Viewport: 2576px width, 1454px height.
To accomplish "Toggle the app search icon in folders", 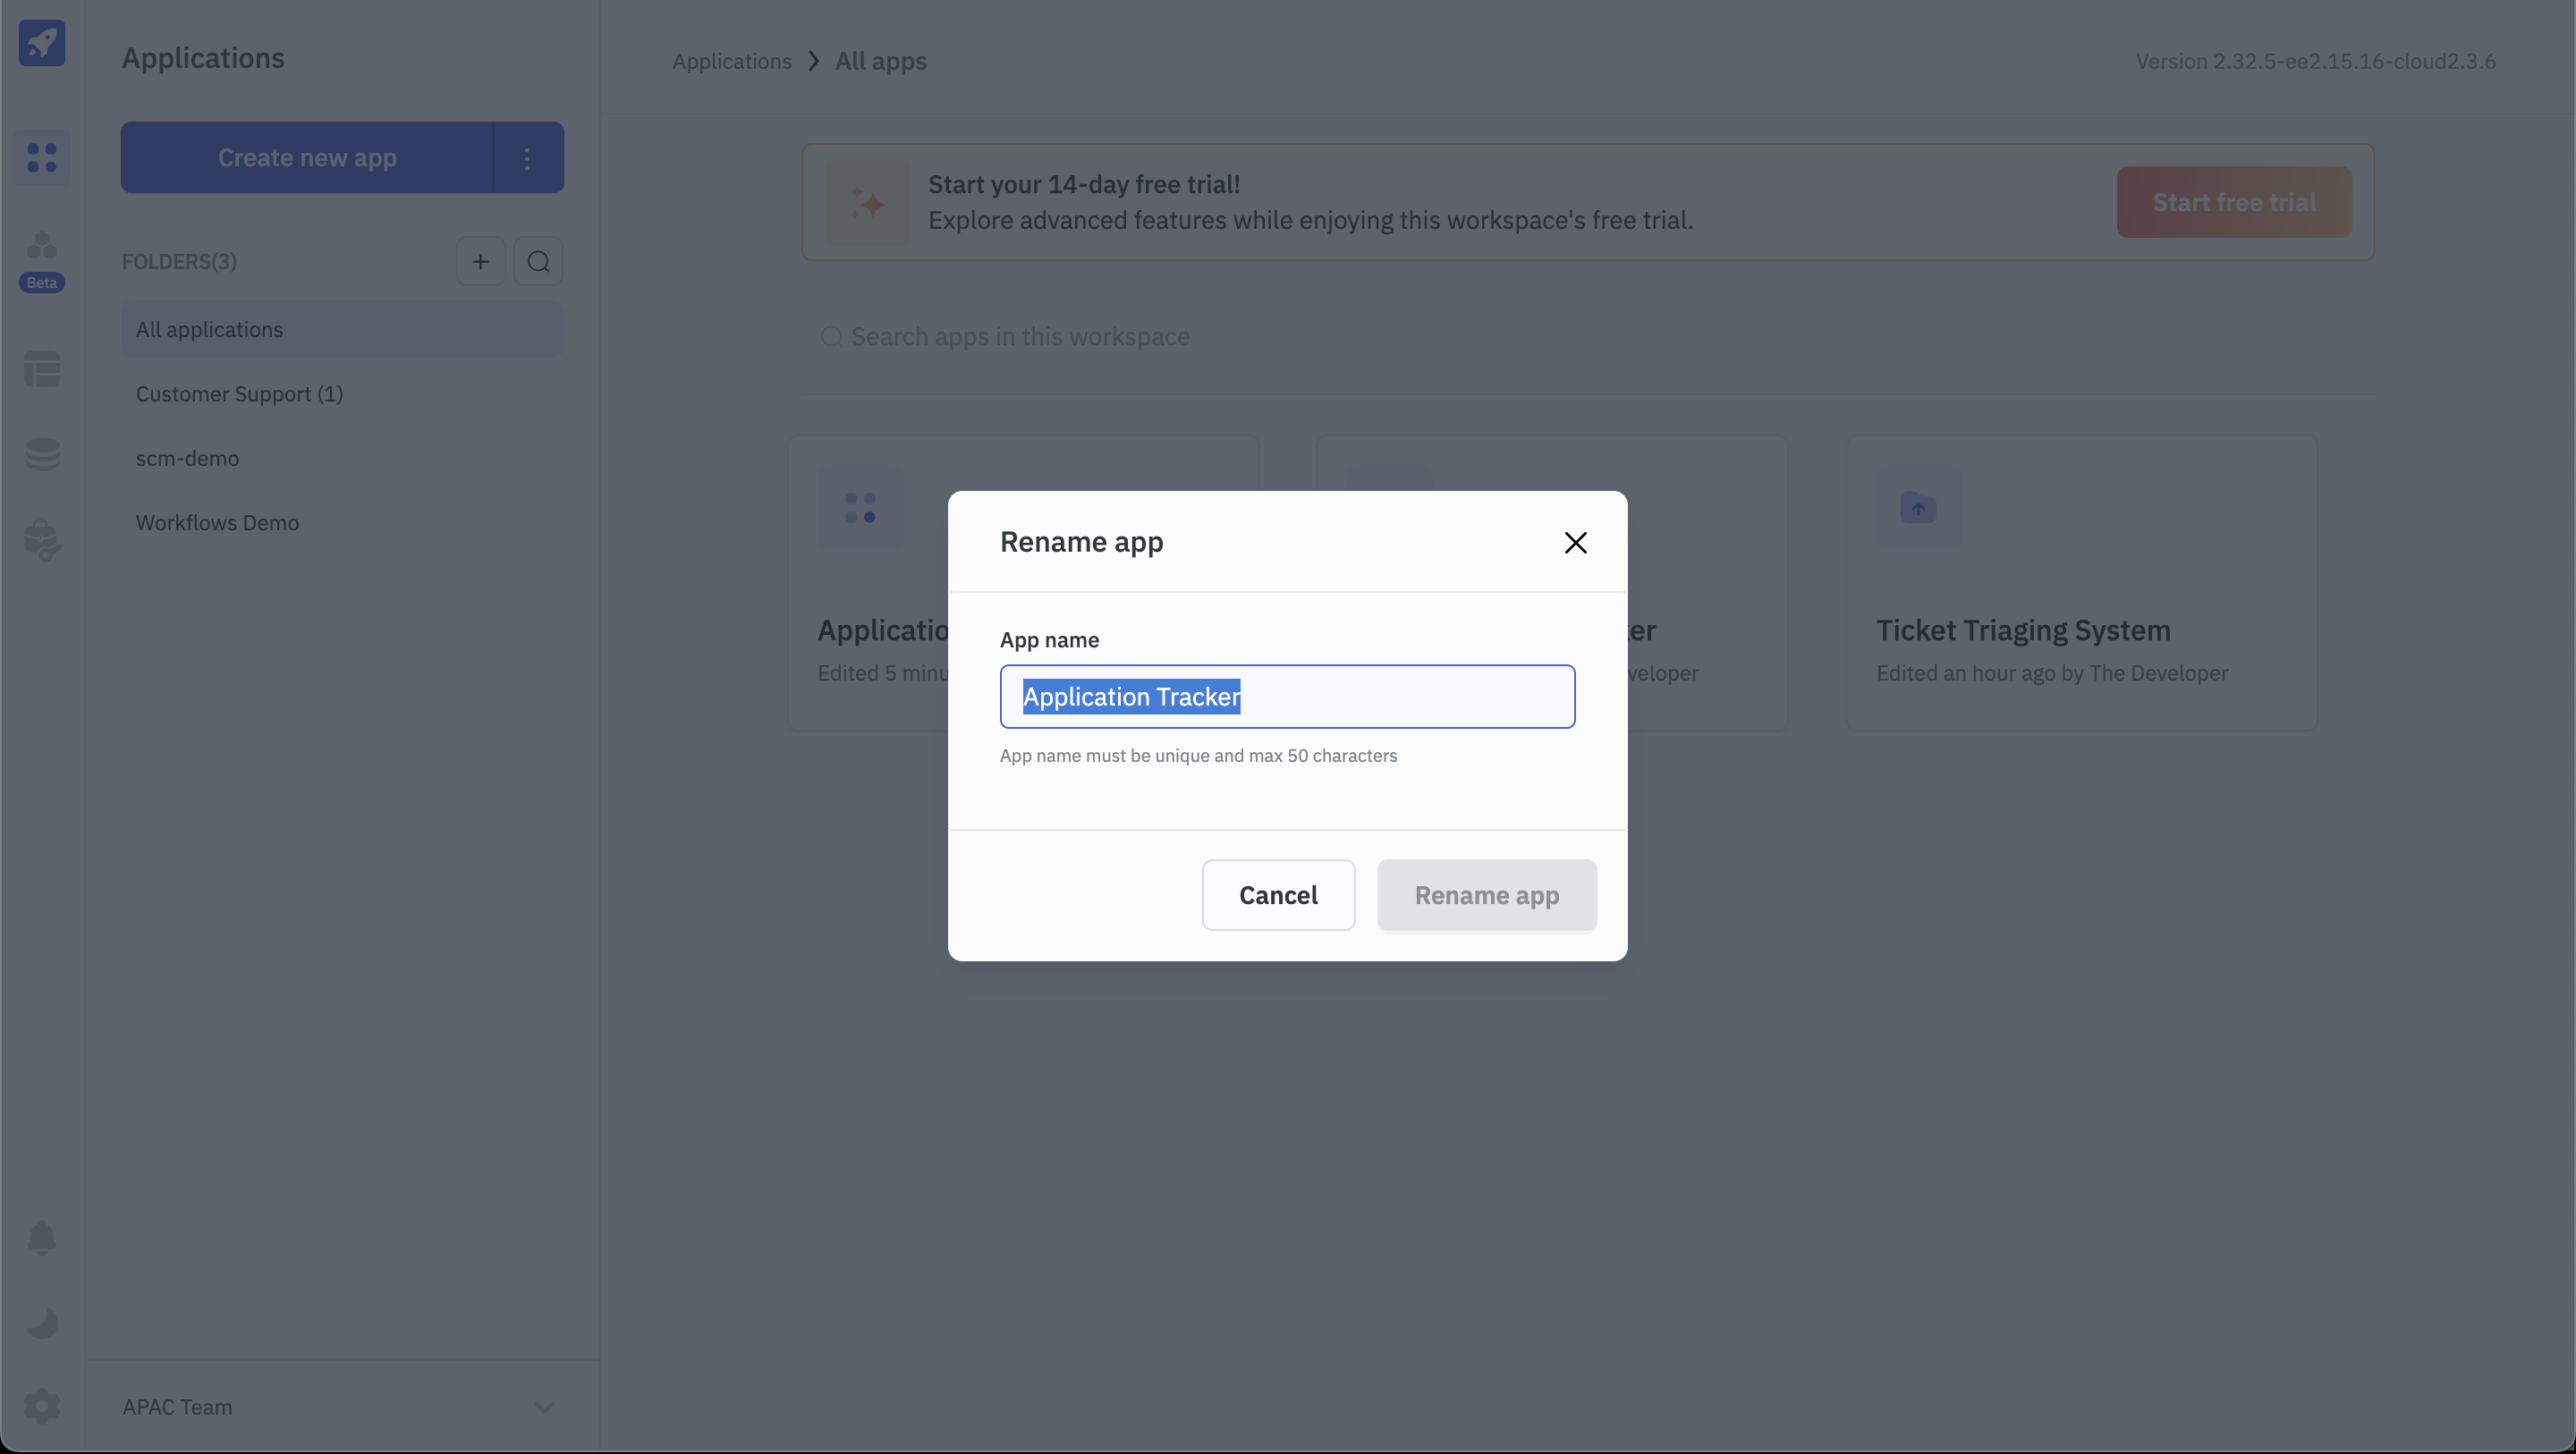I will pyautogui.click(x=538, y=260).
